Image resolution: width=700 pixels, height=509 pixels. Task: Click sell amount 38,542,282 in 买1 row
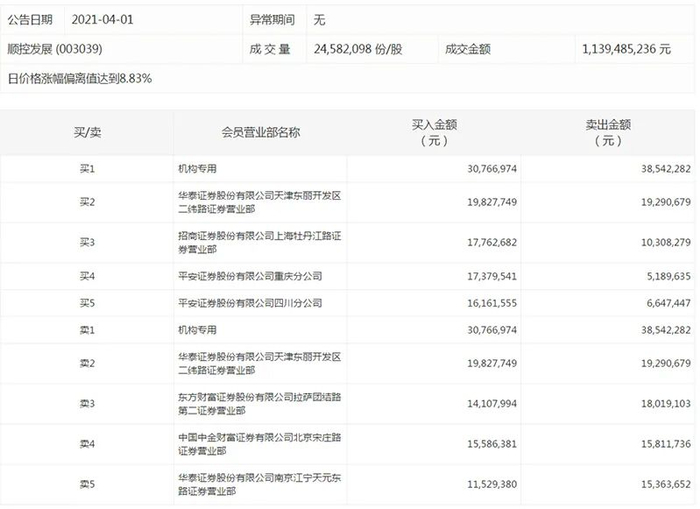tap(666, 169)
